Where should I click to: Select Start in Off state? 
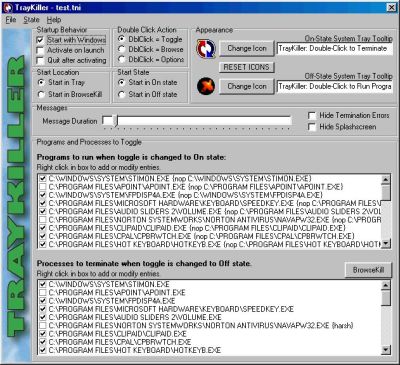pos(122,95)
